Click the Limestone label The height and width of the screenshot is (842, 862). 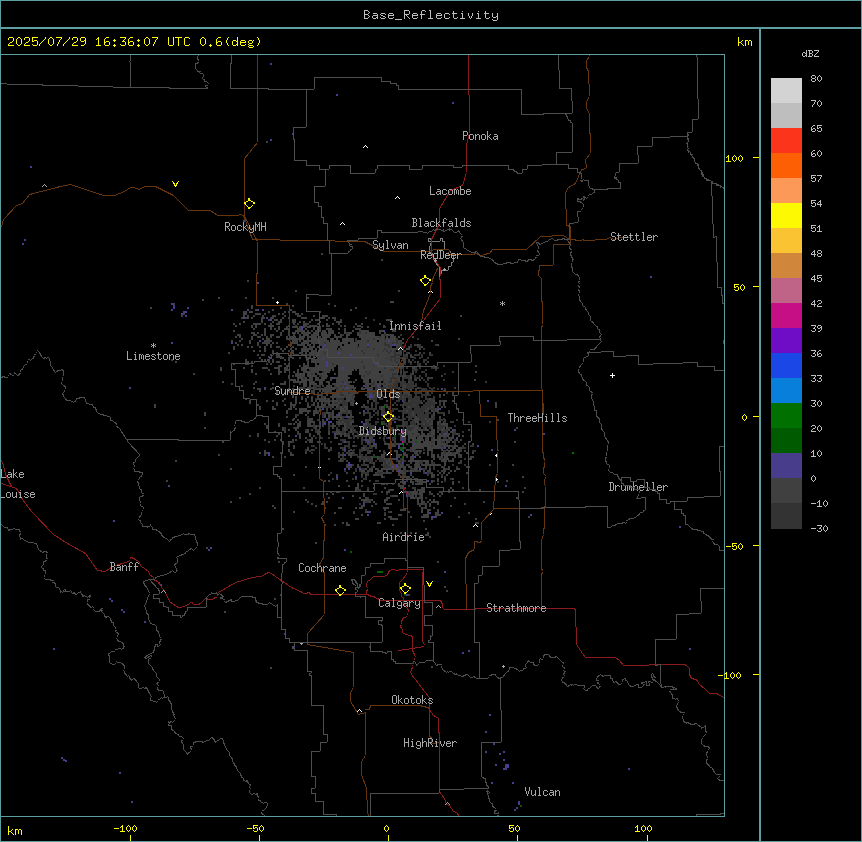coord(153,356)
